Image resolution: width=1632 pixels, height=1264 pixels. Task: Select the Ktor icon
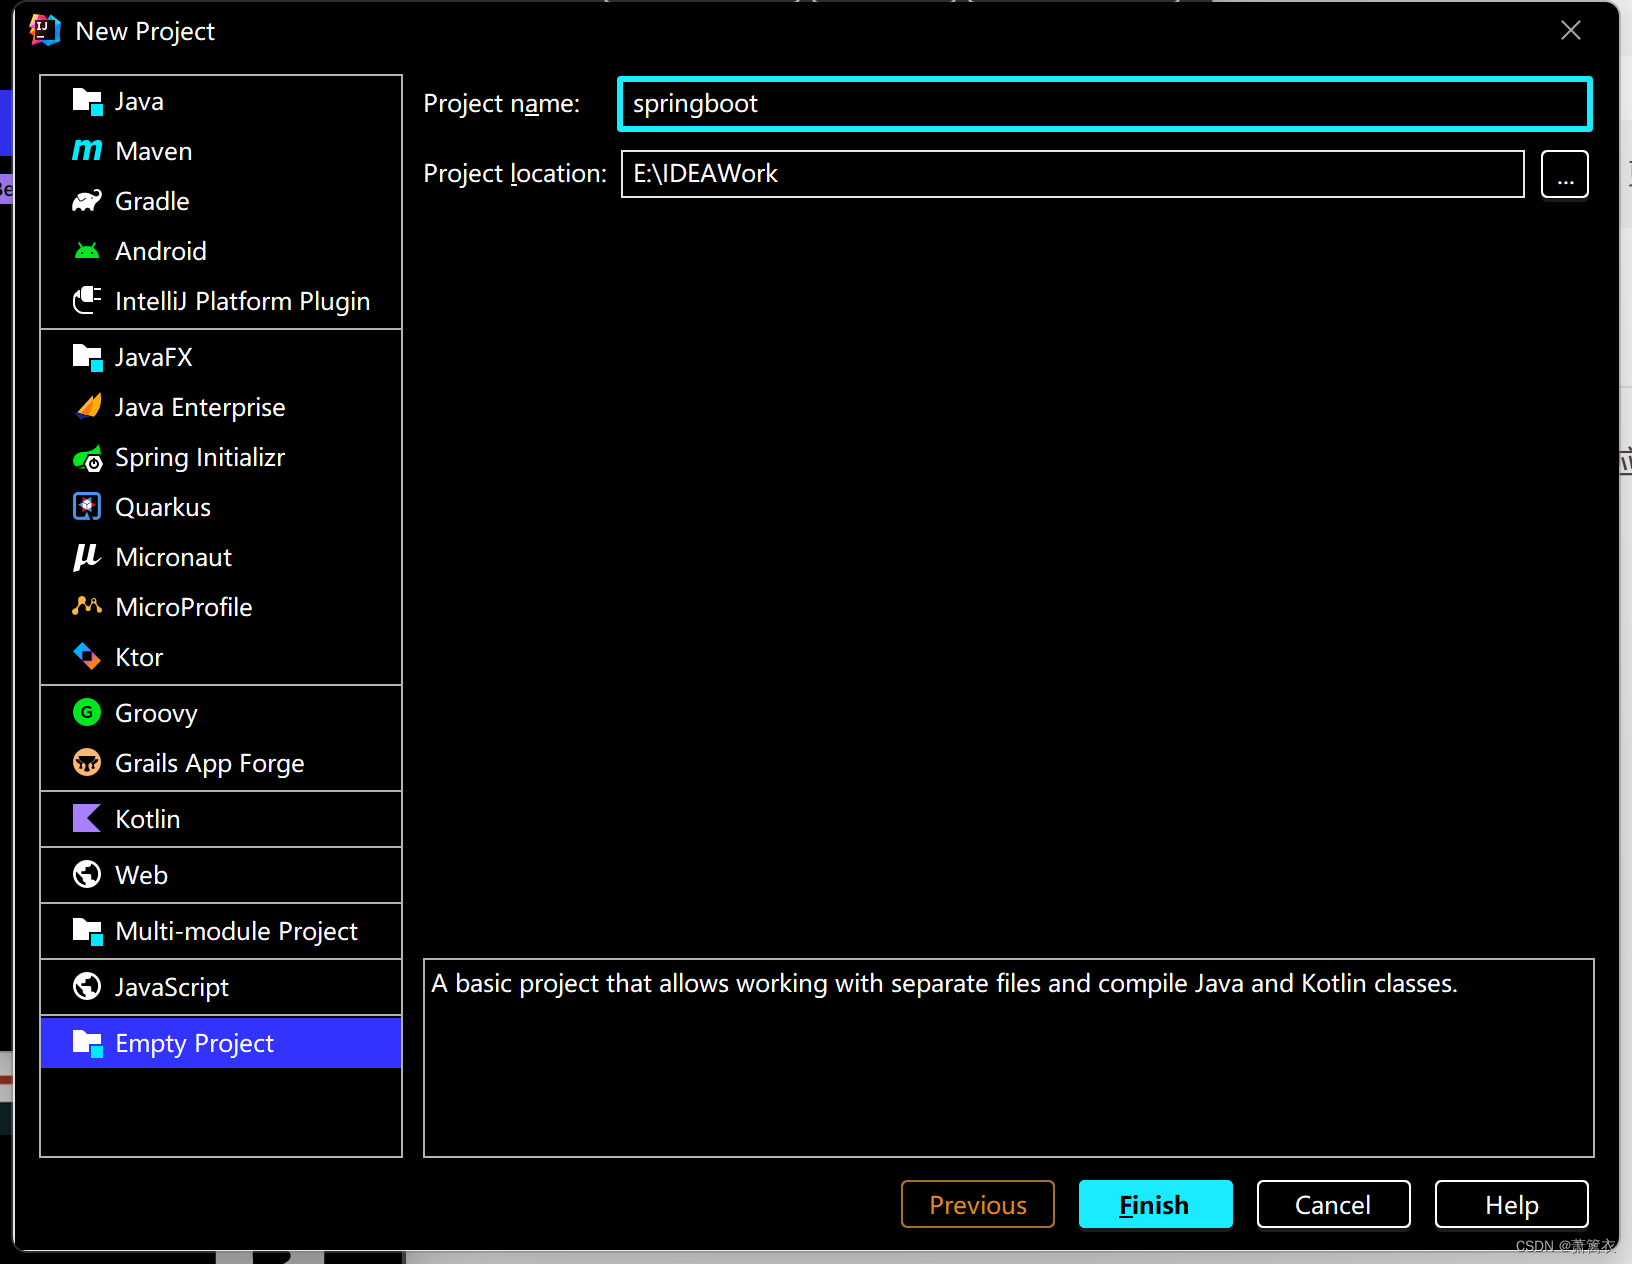(x=87, y=656)
